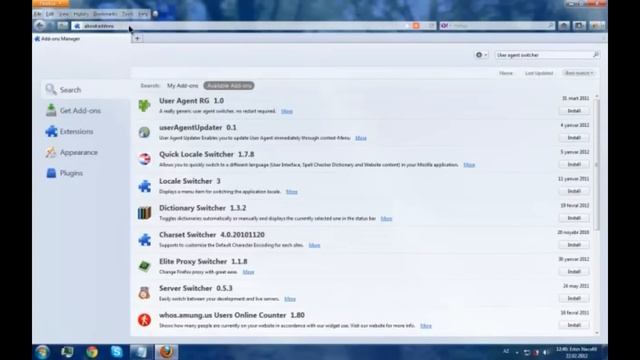This screenshot has height=360, width=640.
Task: Click the orange RSS feed icon in address bar
Action: tap(416, 26)
